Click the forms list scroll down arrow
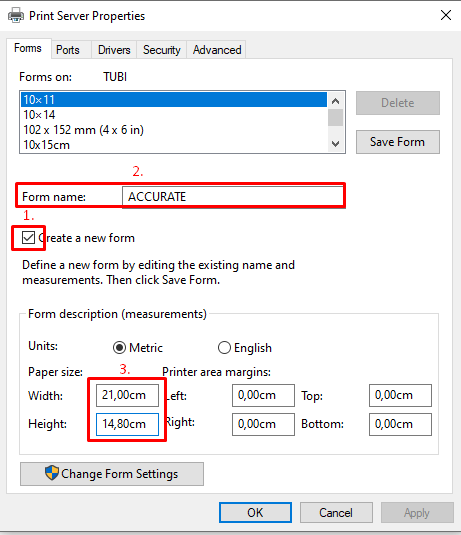This screenshot has width=461, height=535. pos(335,144)
